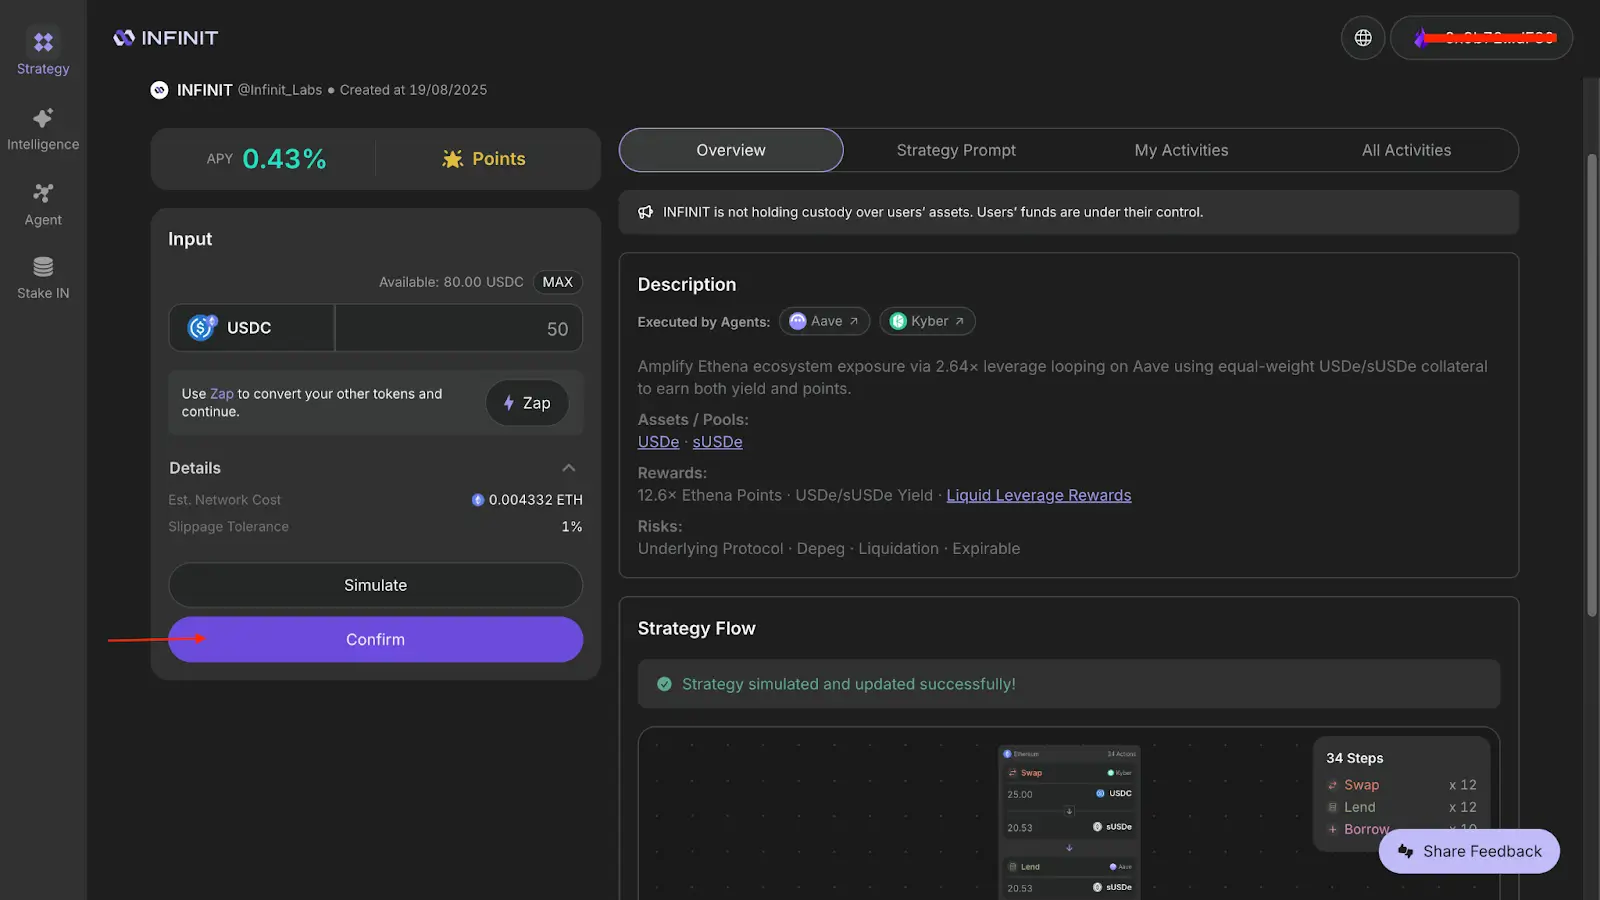Open the Aave agent link

click(x=824, y=321)
